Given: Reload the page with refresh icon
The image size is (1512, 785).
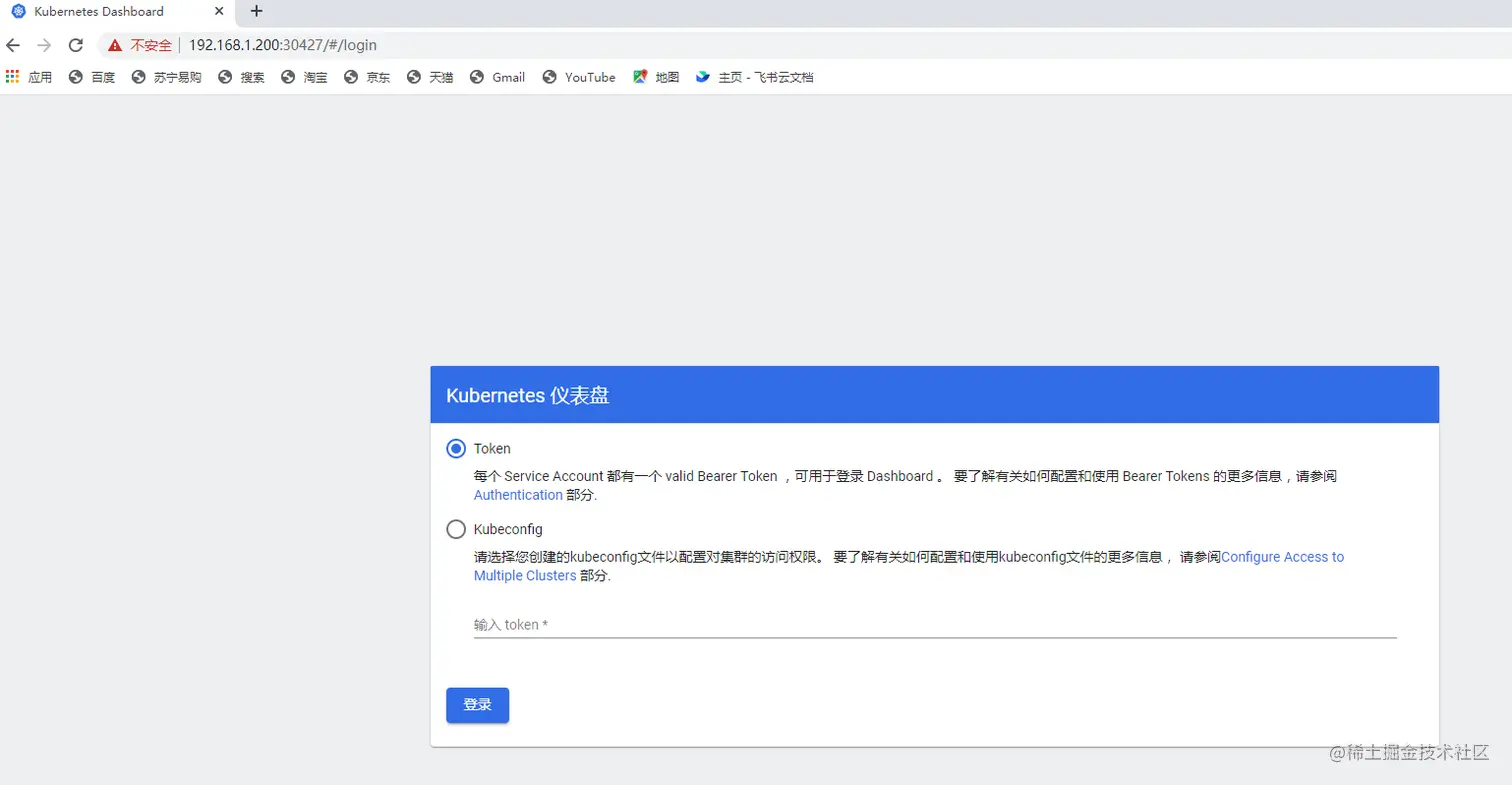Looking at the screenshot, I should point(75,45).
